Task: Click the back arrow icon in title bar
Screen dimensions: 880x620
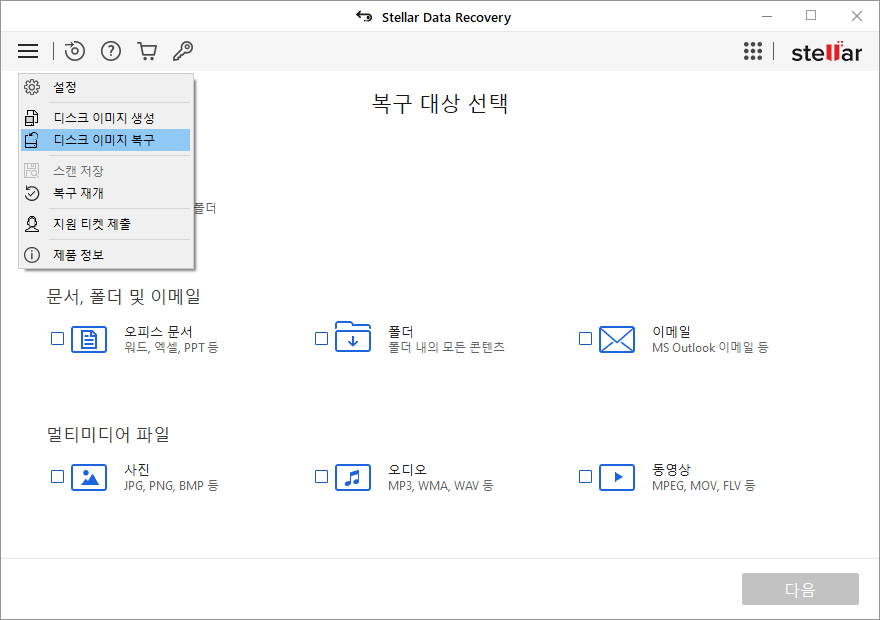Action: tap(364, 17)
